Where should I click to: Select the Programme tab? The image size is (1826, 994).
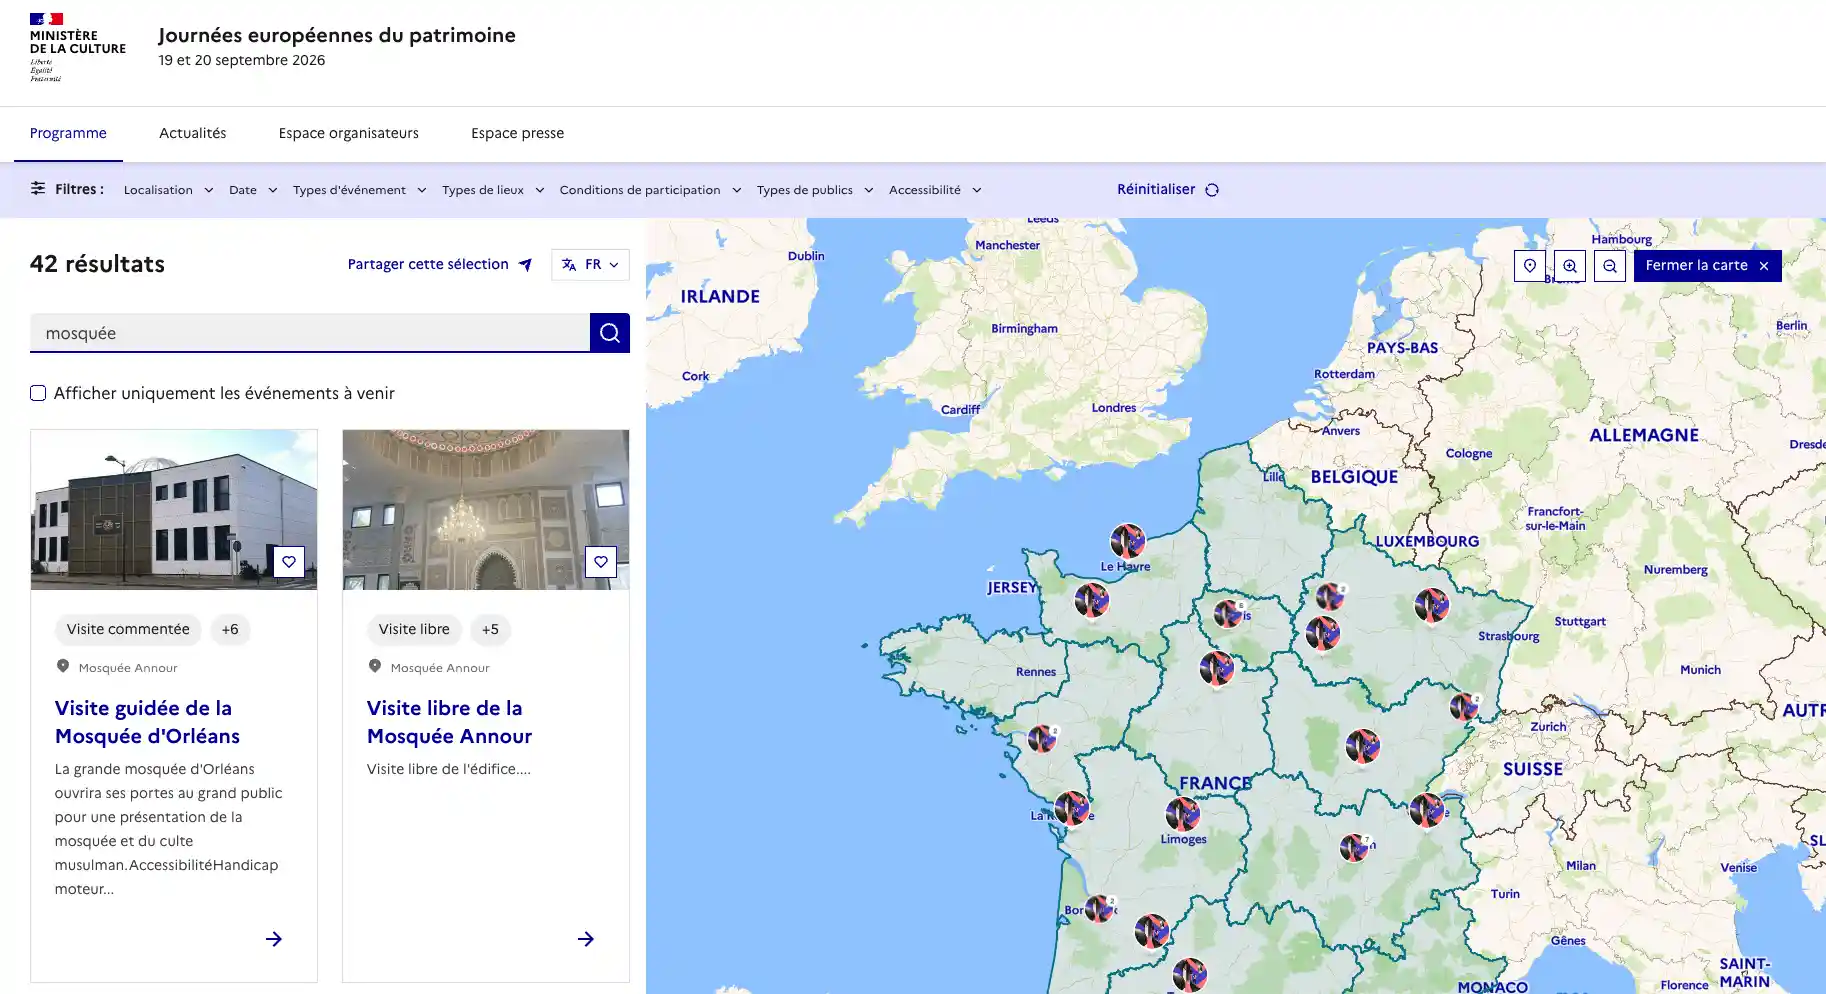68,133
